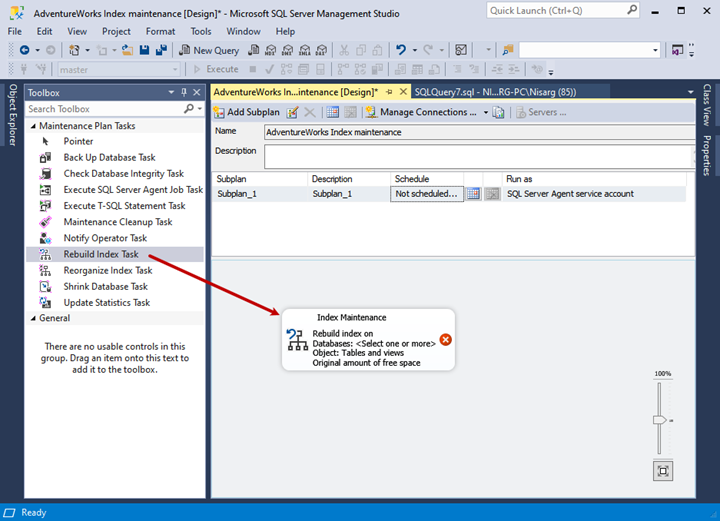Screen dimensions: 720x521
Task: Click the Quick Launch search magnifier icon
Action: (632, 10)
